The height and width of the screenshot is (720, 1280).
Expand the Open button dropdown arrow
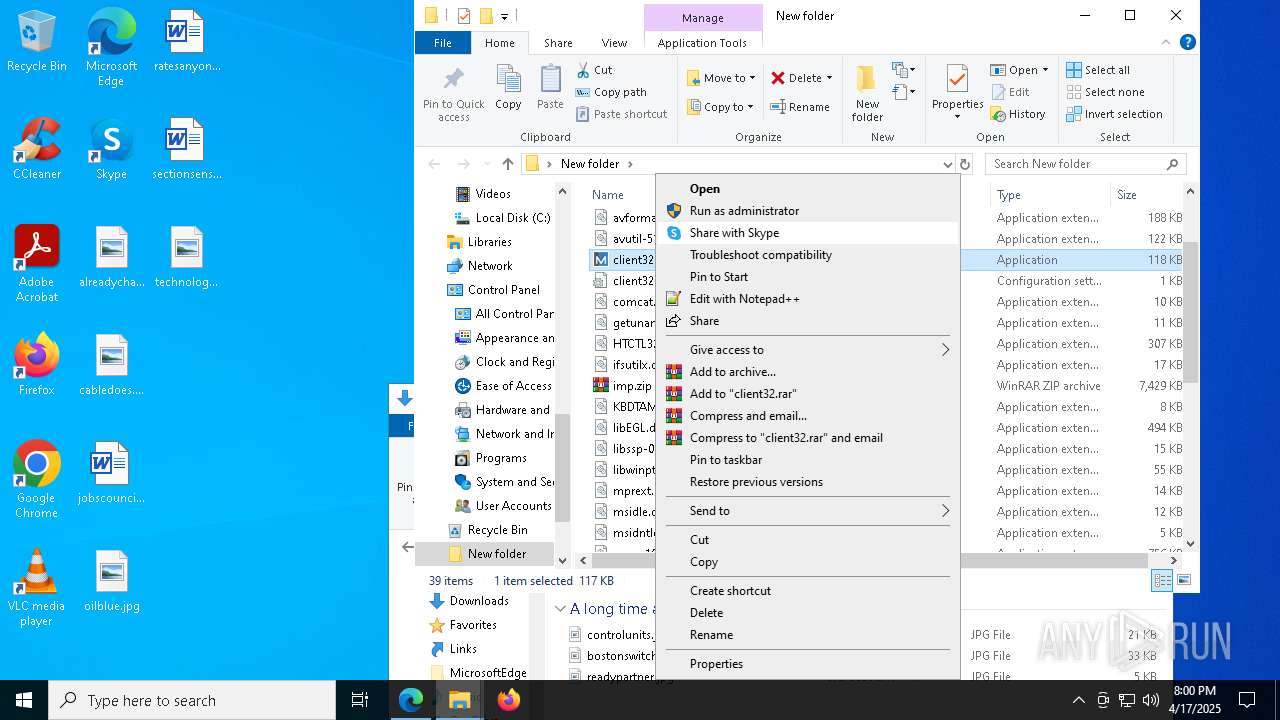[x=1045, y=70]
